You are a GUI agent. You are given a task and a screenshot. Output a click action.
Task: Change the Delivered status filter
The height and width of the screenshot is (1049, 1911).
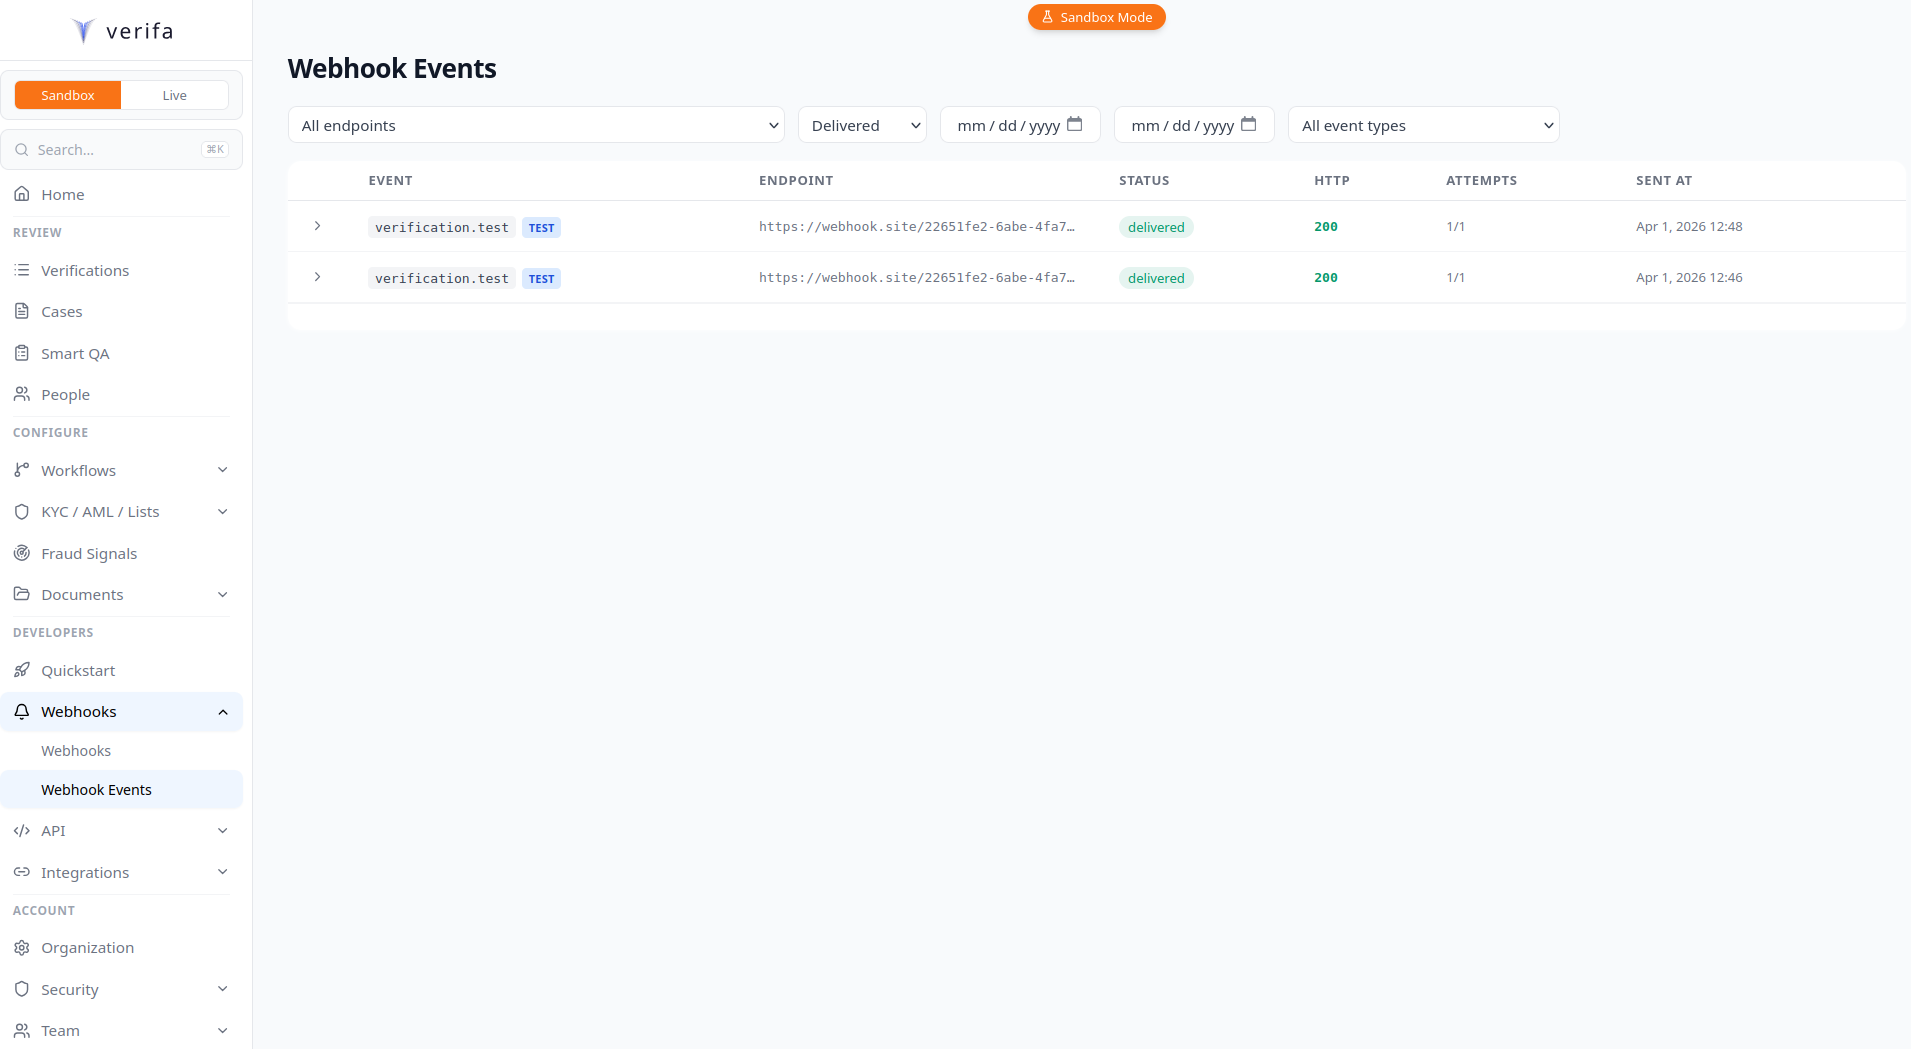click(x=861, y=125)
